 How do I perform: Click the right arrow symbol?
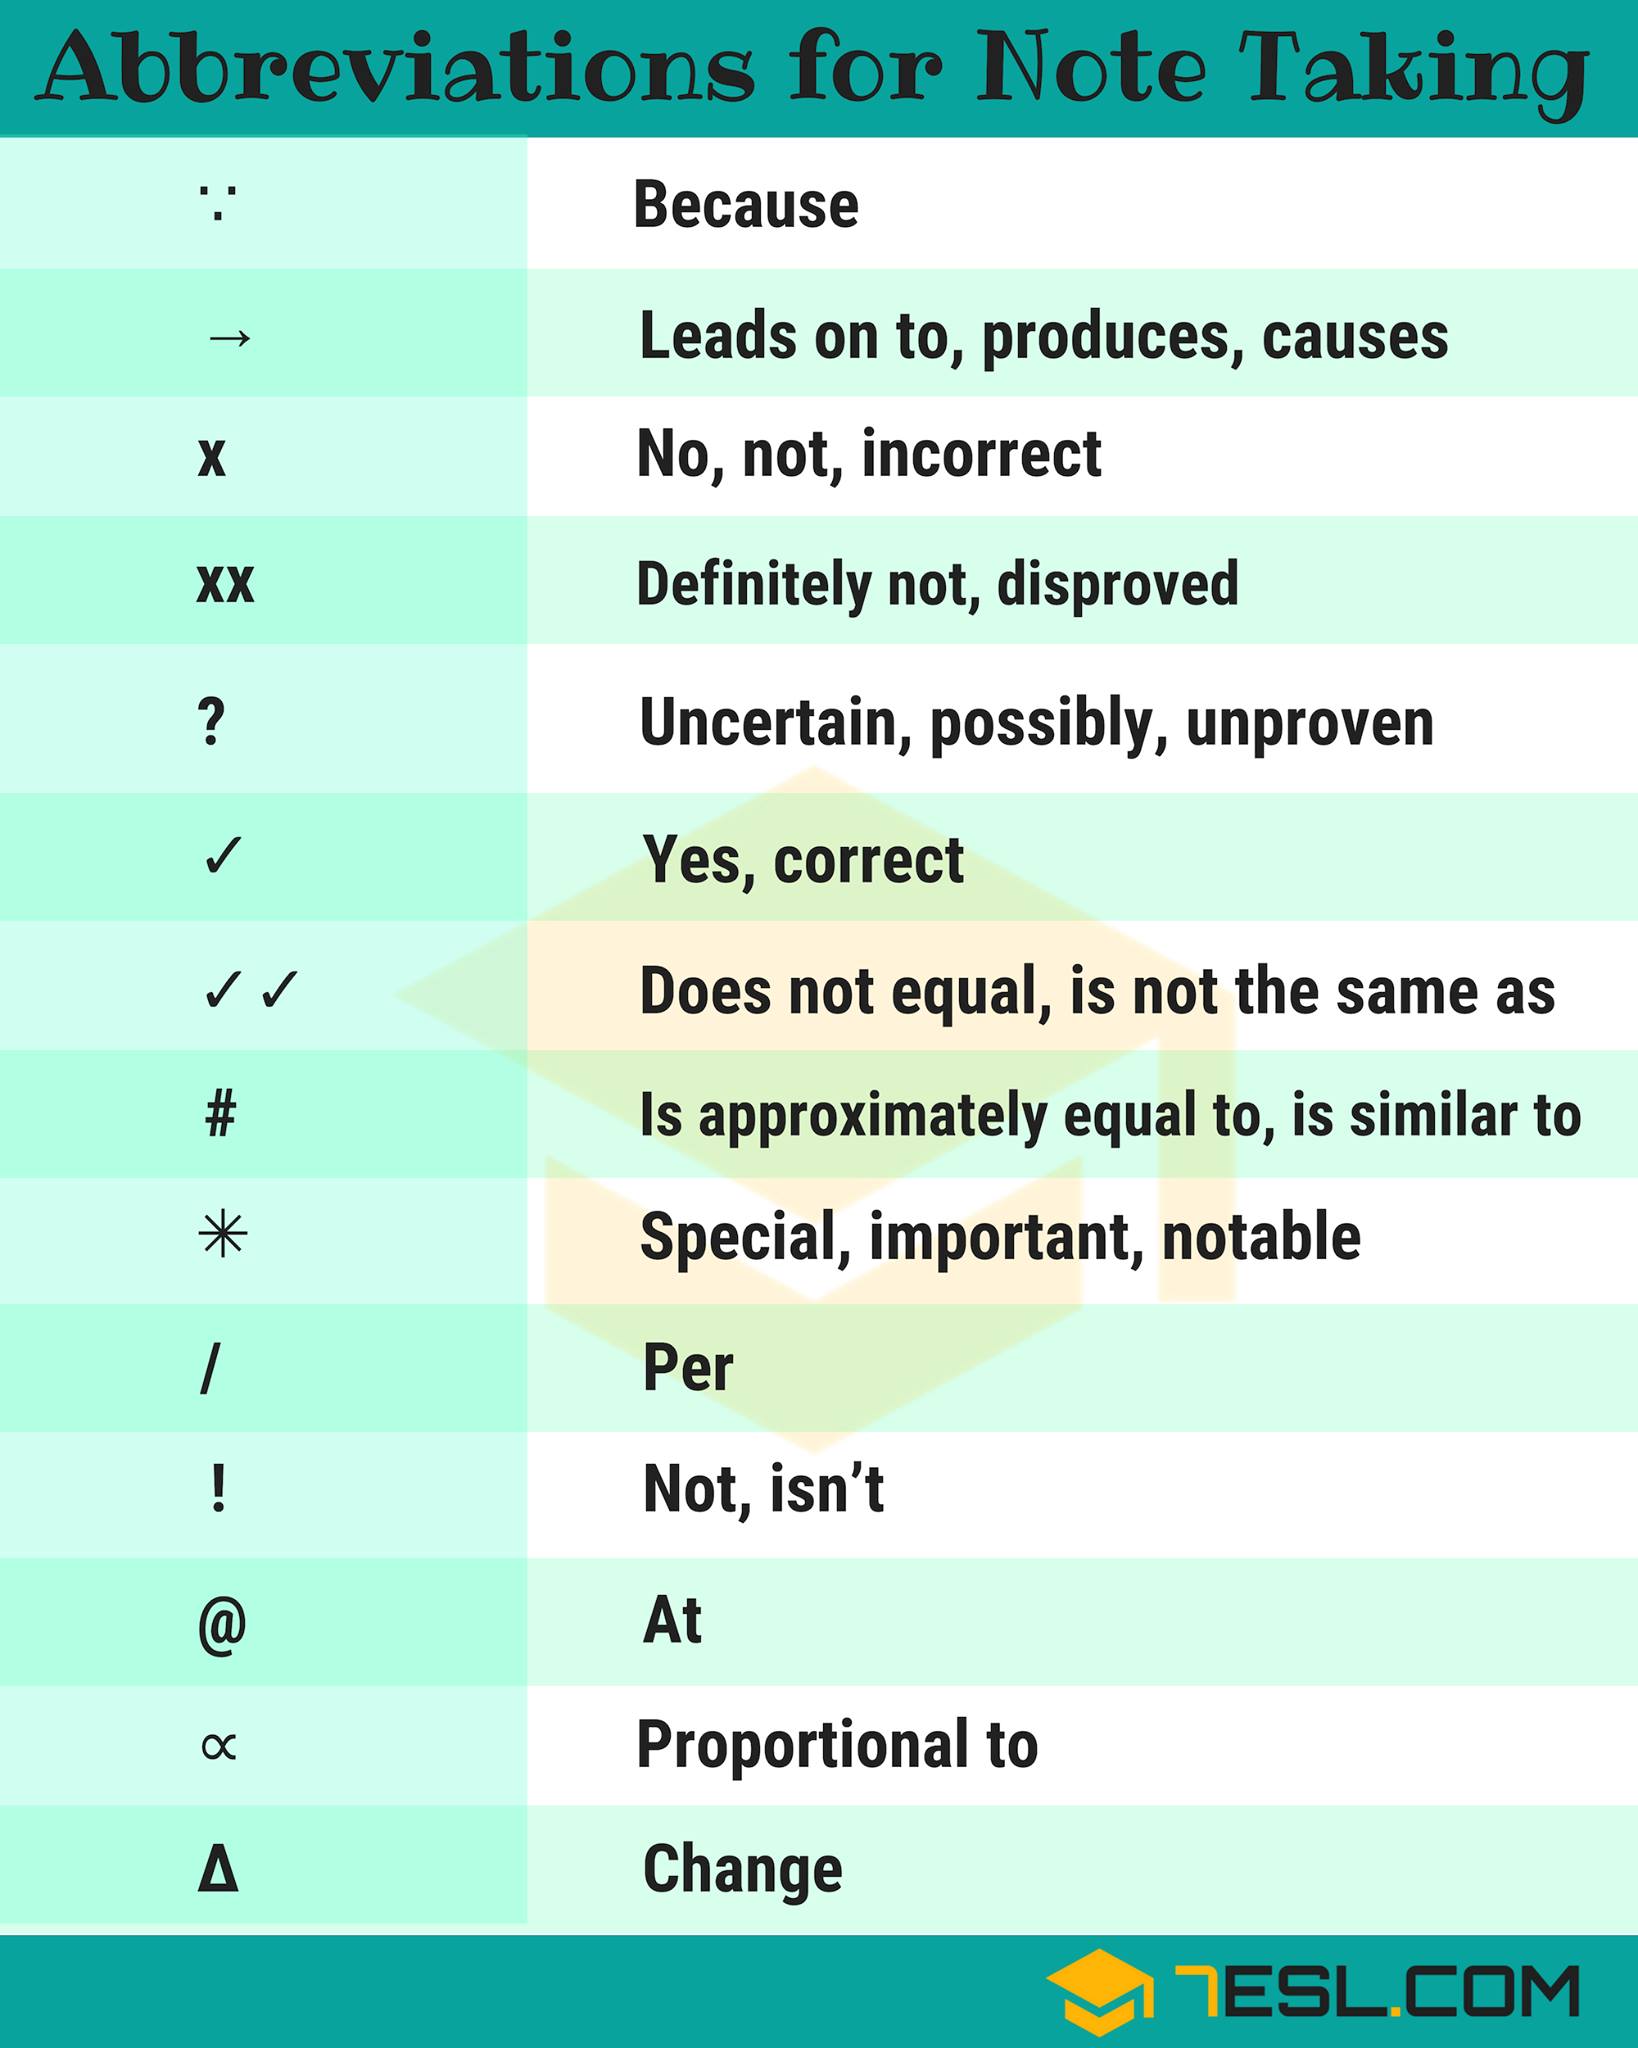[230, 338]
